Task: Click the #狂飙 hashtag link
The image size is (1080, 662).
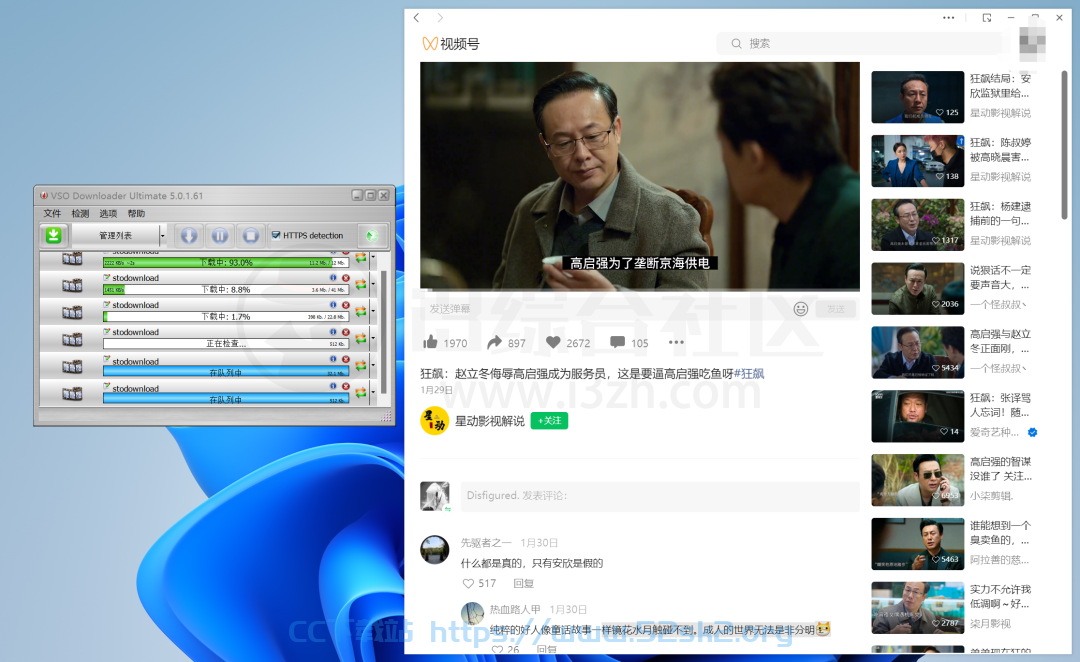Action: click(749, 373)
